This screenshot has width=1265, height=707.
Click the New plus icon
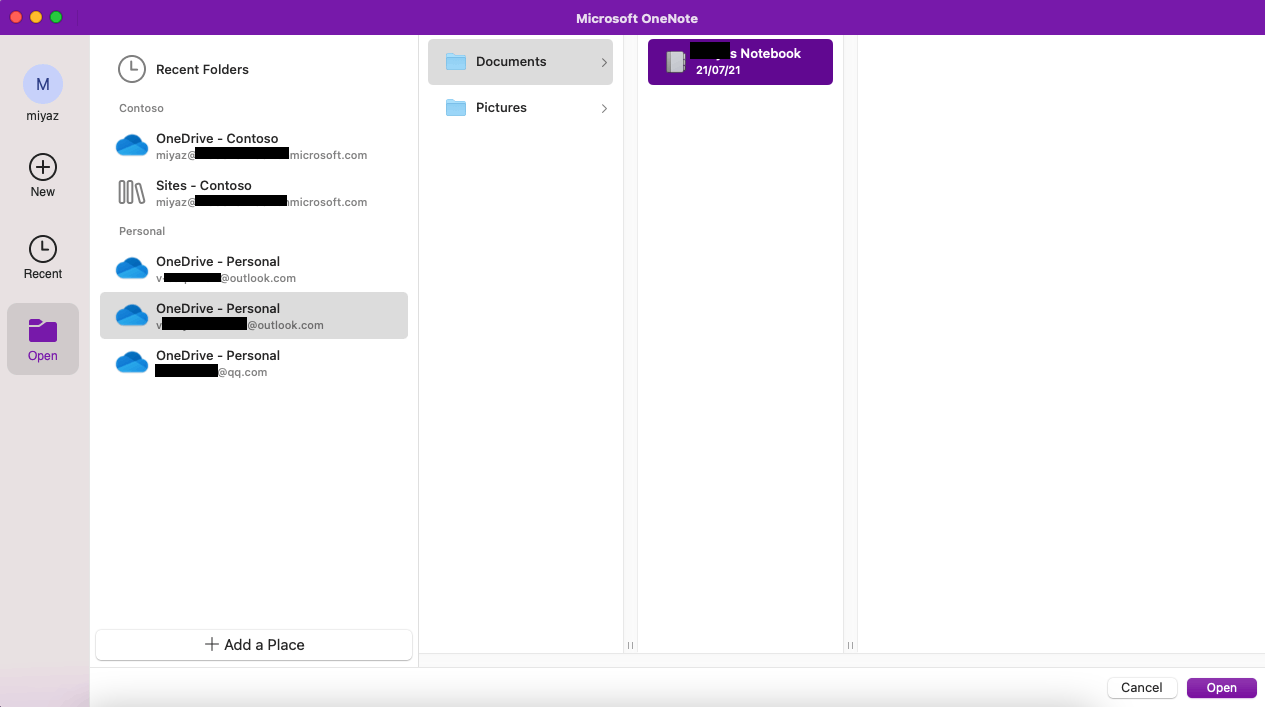[43, 166]
